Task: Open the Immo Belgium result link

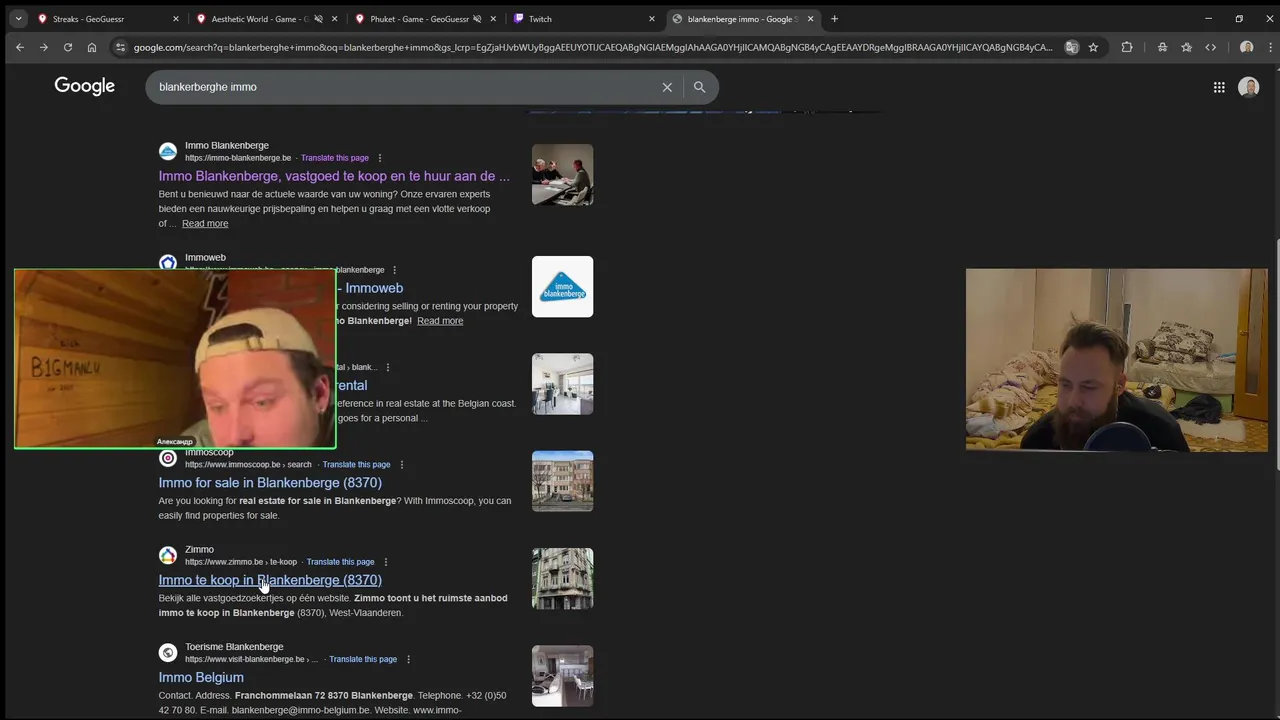Action: 201,677
